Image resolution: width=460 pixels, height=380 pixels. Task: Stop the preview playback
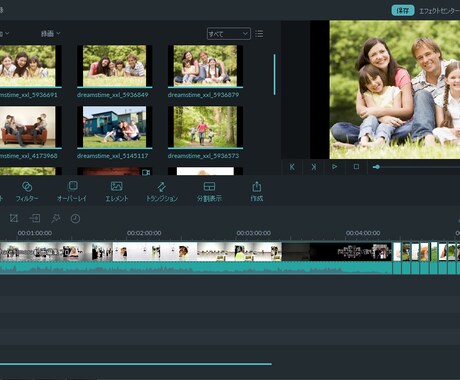click(356, 167)
